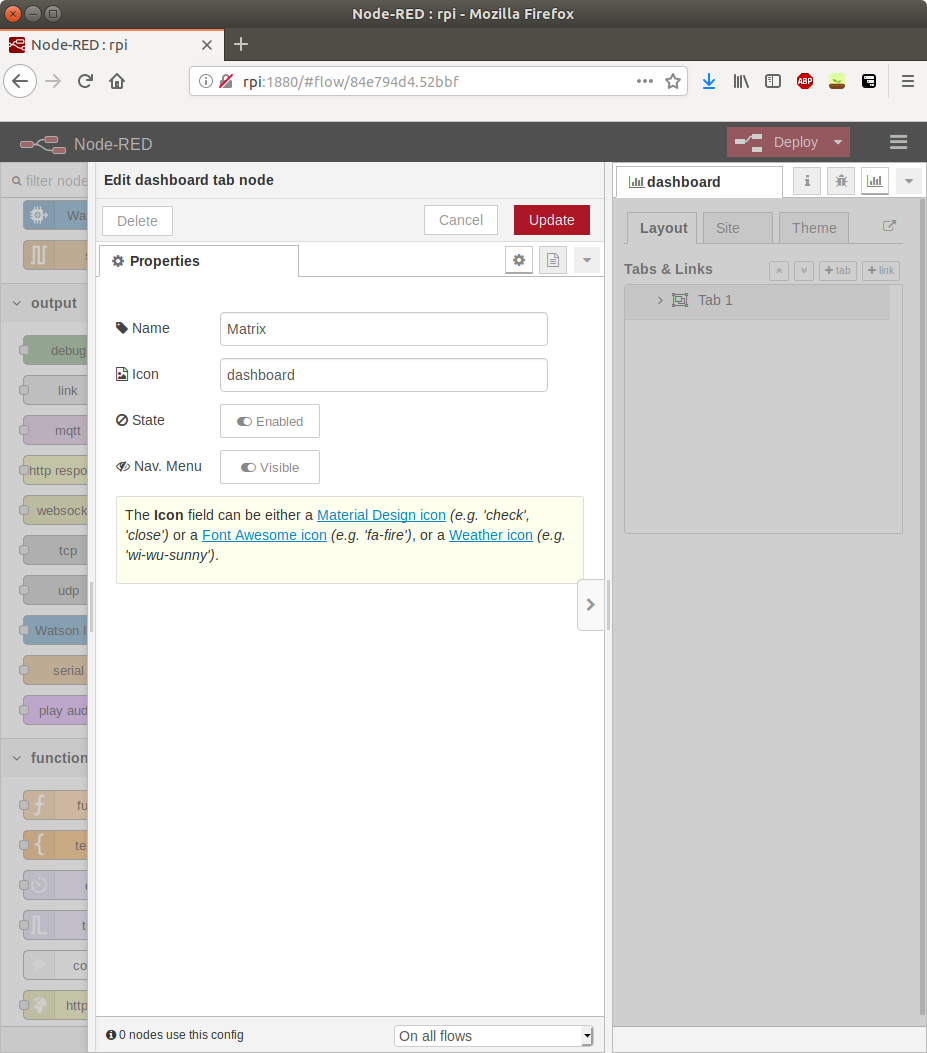The height and width of the screenshot is (1053, 927).
Task: Switch to the Theme tab
Action: 814,228
